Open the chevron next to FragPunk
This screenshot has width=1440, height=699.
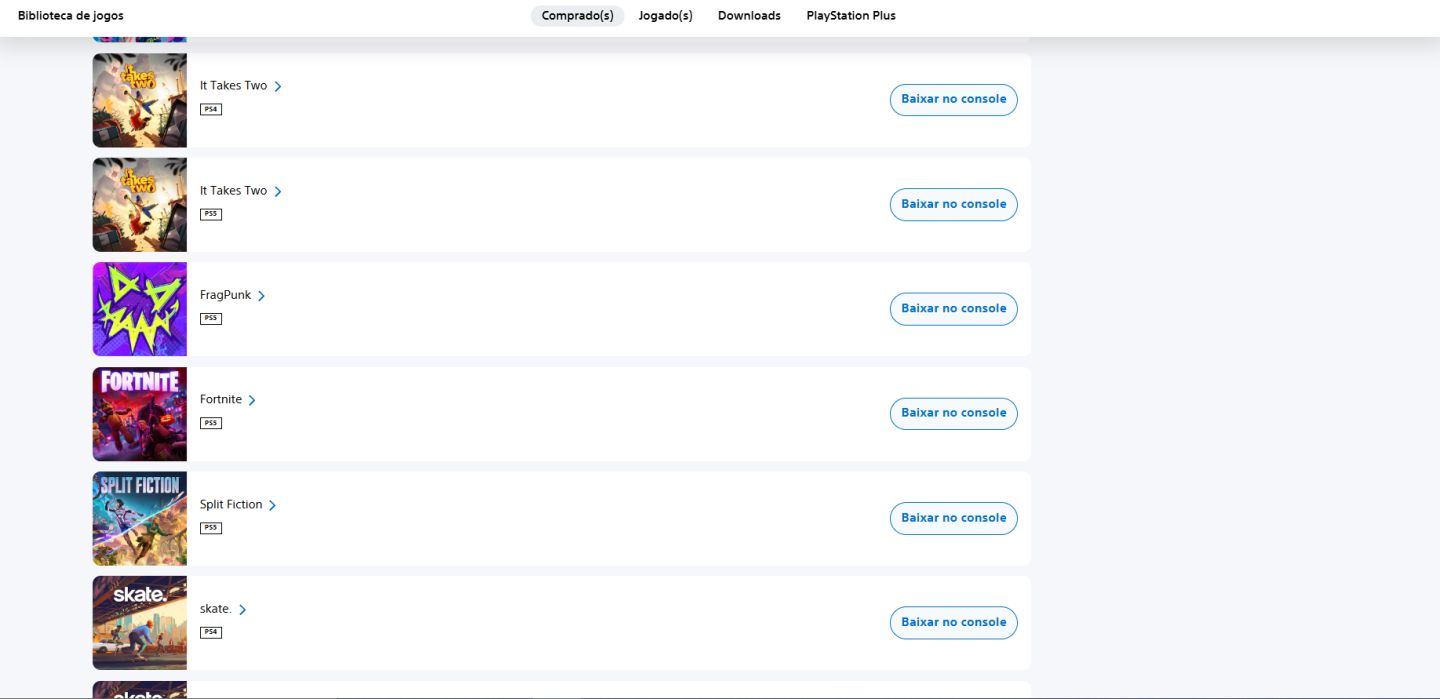[262, 296]
